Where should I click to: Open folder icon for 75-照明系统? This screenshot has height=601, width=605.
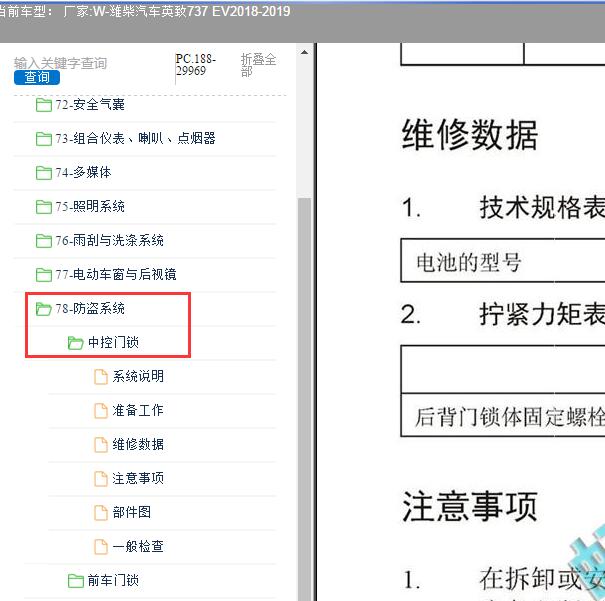click(x=44, y=206)
